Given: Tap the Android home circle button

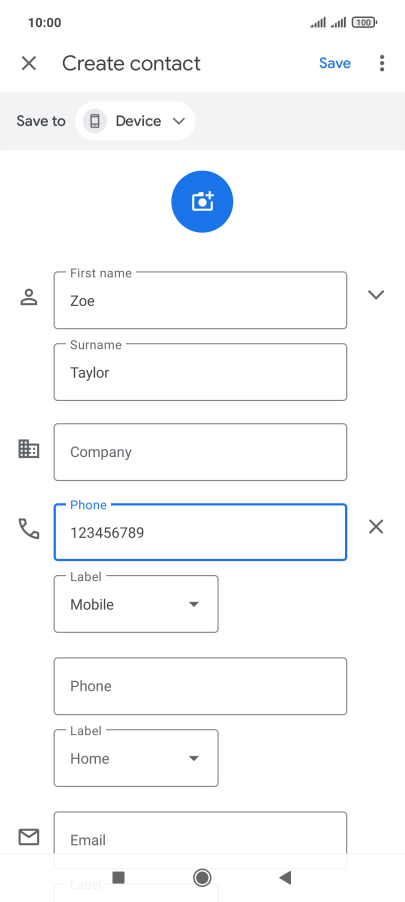Looking at the screenshot, I should 202,877.
